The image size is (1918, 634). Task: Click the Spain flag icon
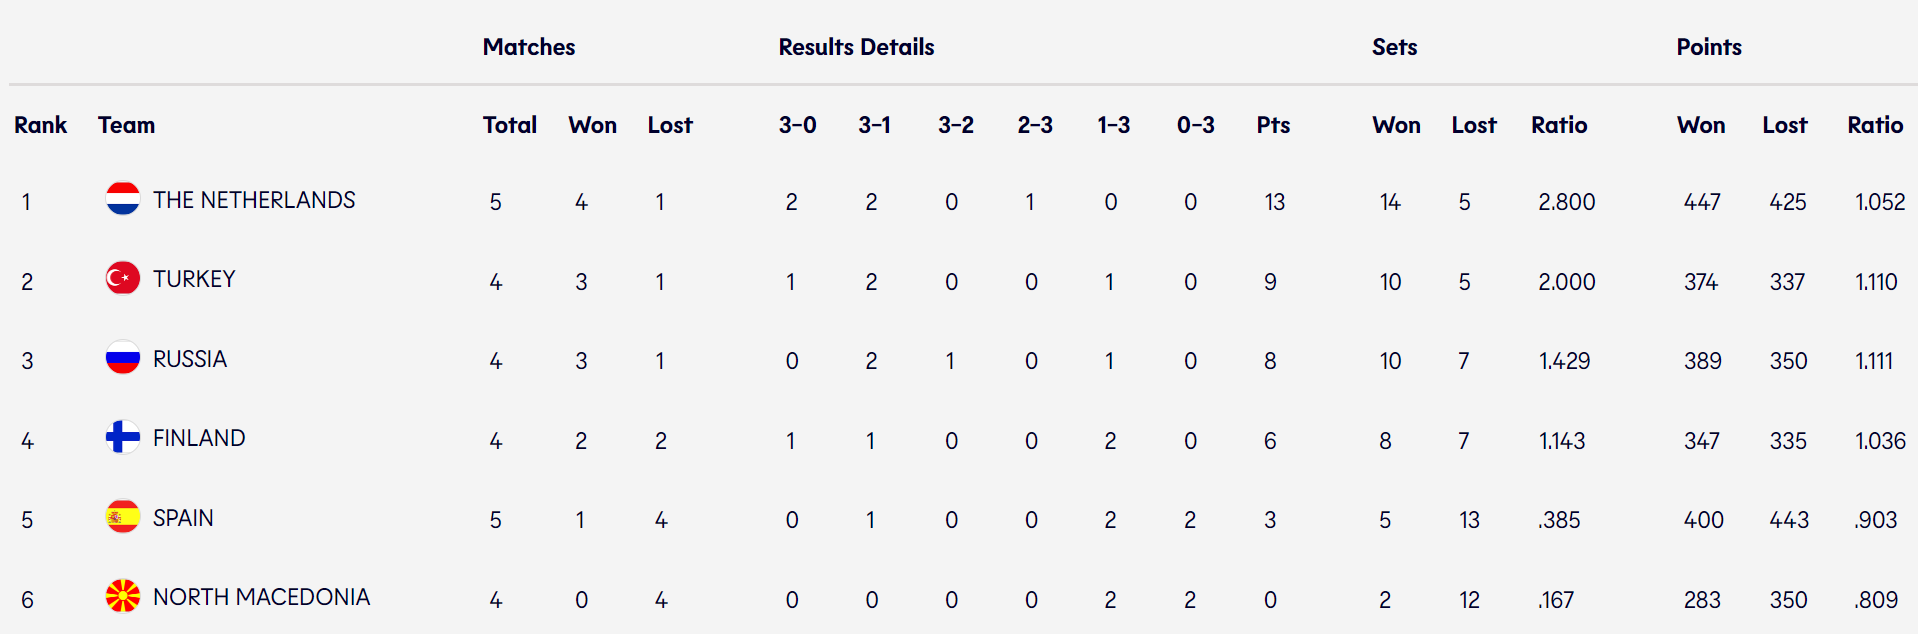[123, 517]
